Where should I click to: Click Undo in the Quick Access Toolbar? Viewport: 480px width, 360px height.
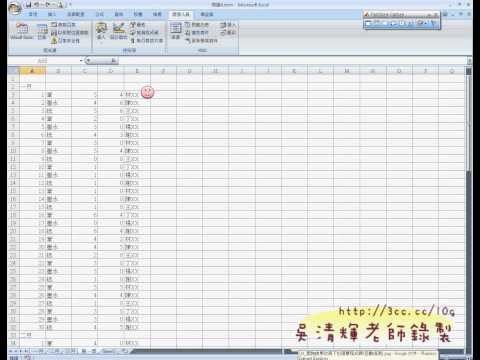click(38, 5)
